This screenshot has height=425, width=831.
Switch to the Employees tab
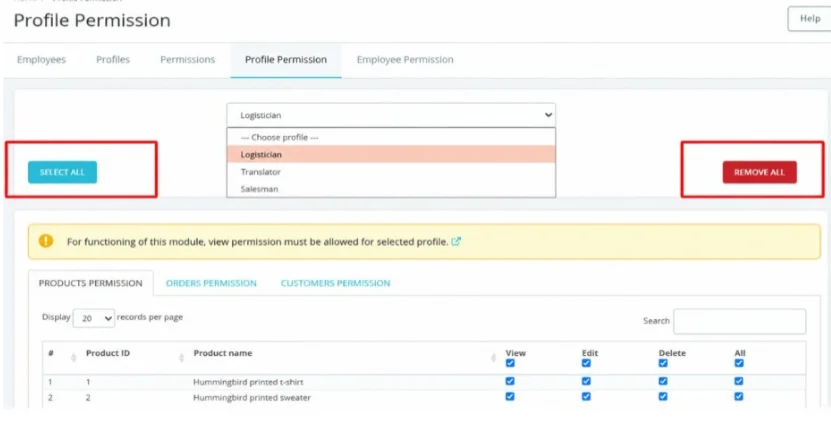(41, 60)
